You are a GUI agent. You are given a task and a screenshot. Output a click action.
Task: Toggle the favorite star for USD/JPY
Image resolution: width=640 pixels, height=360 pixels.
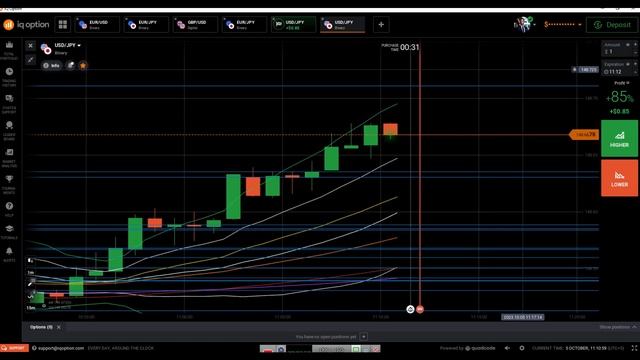[83, 65]
